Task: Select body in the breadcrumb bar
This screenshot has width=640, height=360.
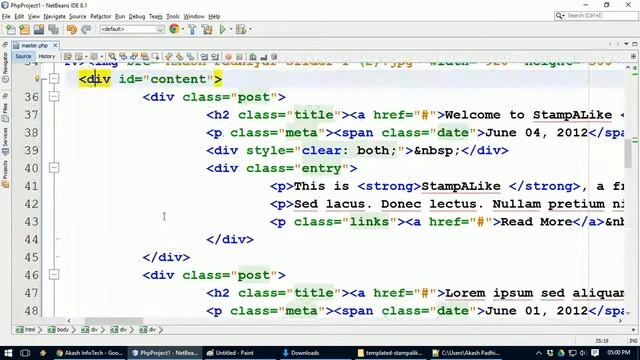Action: click(59, 329)
